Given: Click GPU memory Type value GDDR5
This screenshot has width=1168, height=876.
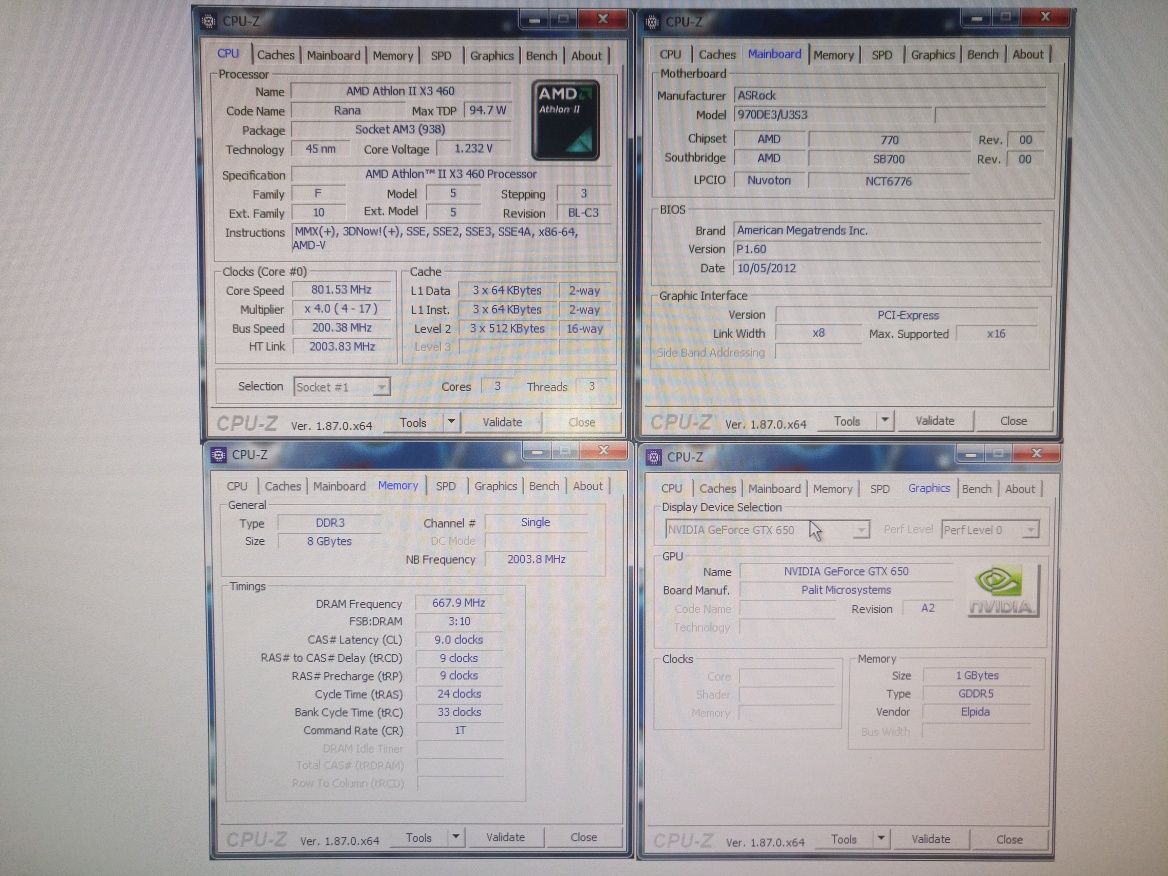Looking at the screenshot, I should (976, 694).
